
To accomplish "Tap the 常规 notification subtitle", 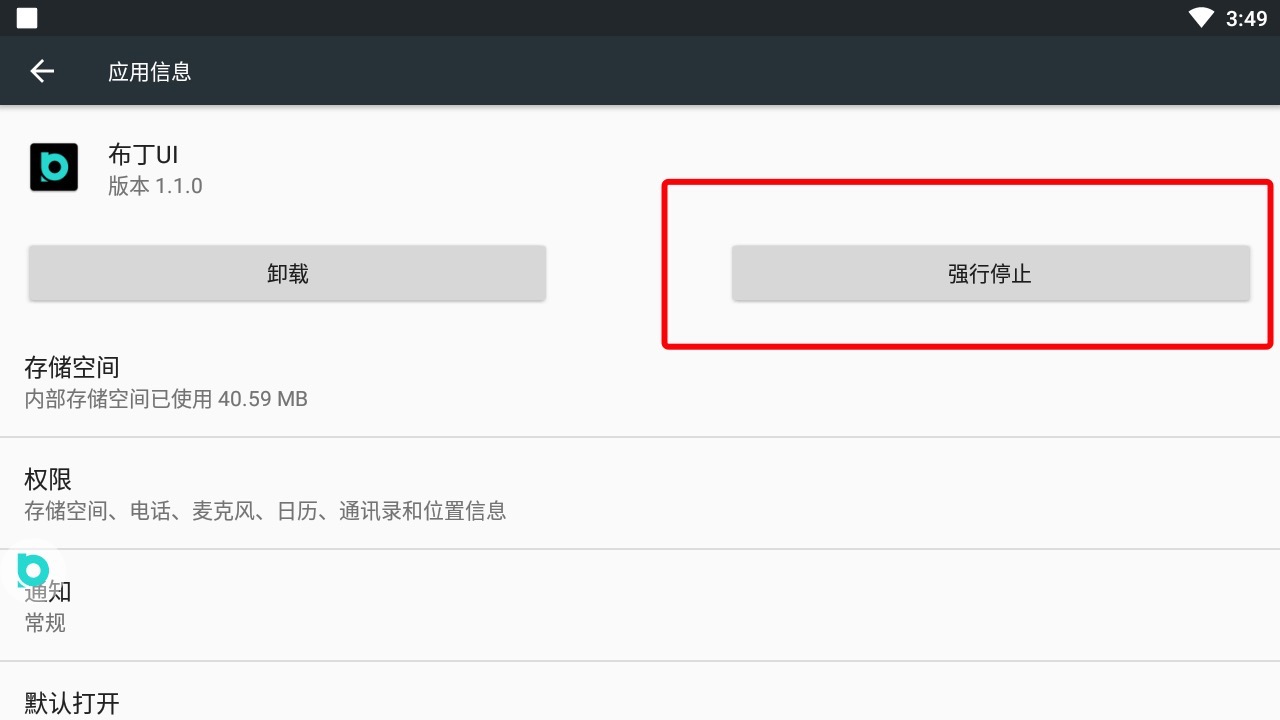I will pos(45,623).
